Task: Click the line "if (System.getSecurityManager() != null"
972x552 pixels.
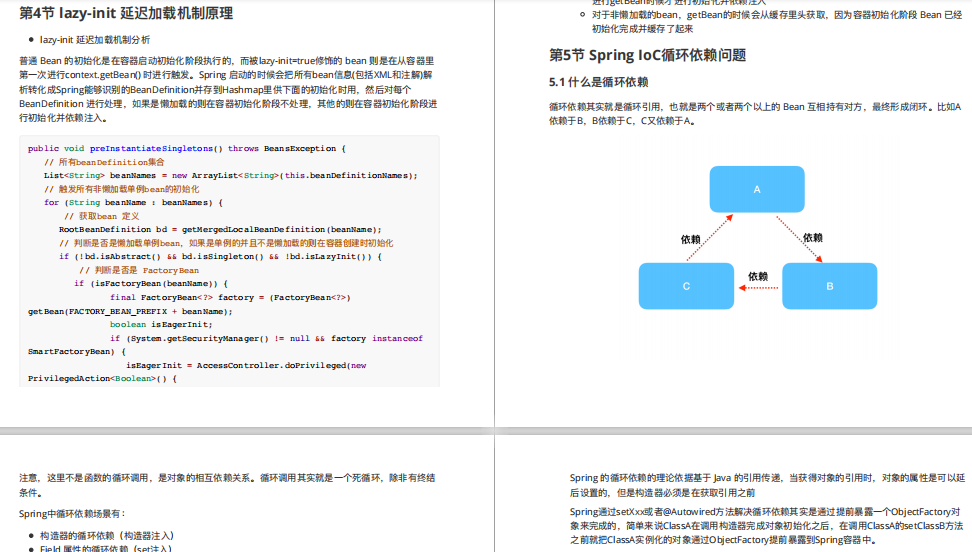Action: point(267,339)
